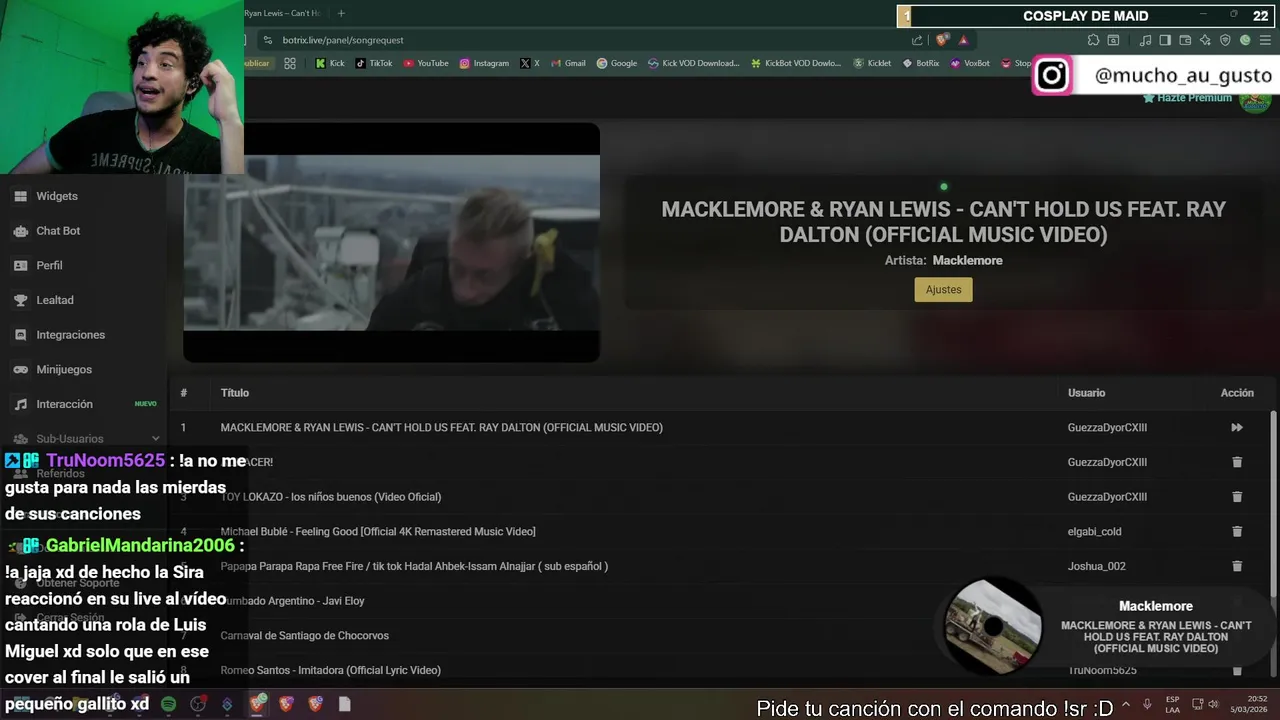Select the Romeo Santos - Imitadora row title
The height and width of the screenshot is (720, 1280).
pos(330,670)
